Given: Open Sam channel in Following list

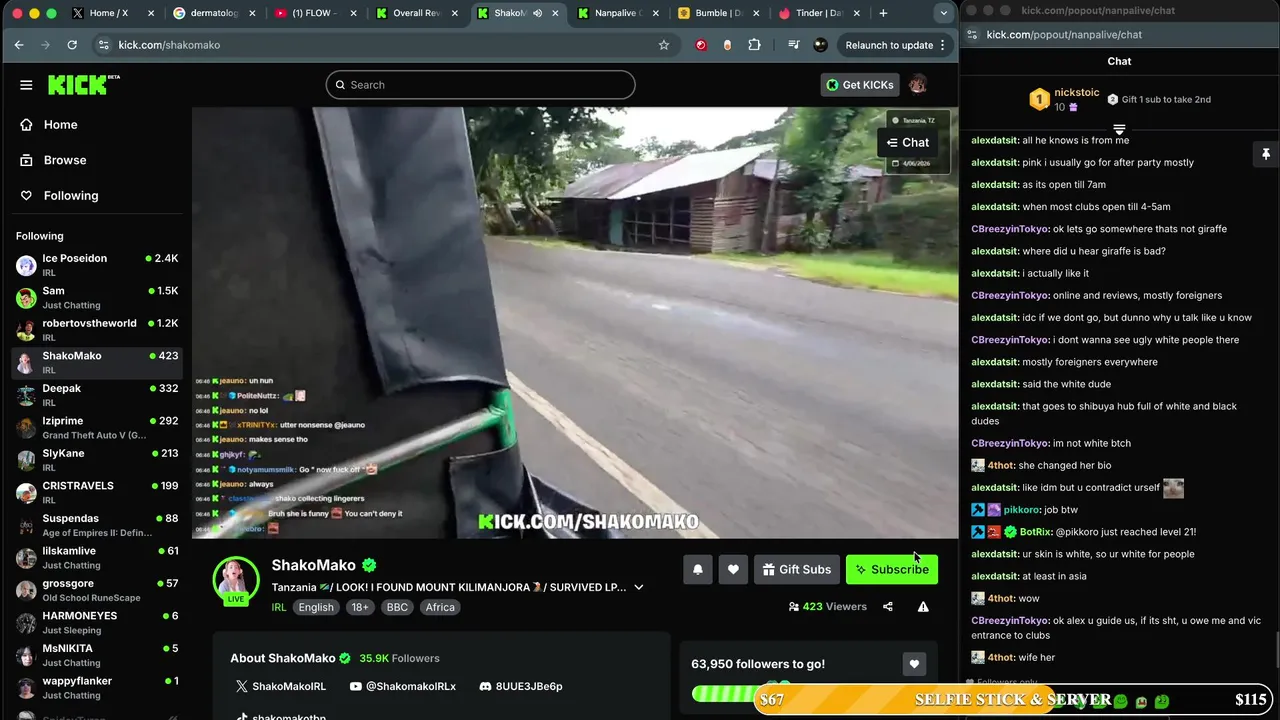Looking at the screenshot, I should coord(96,298).
